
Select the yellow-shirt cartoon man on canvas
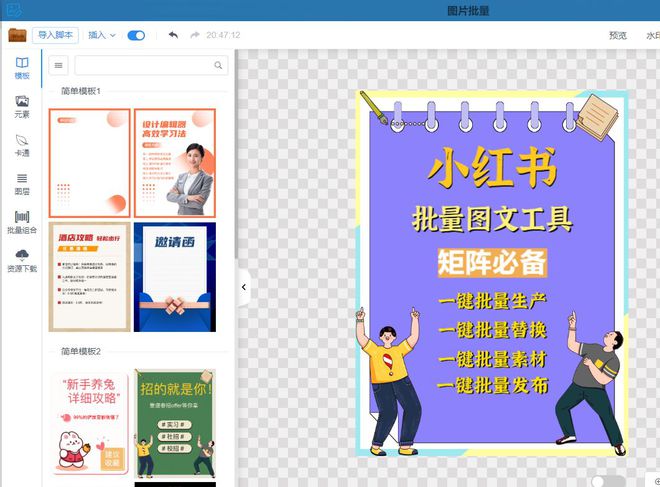click(x=387, y=381)
